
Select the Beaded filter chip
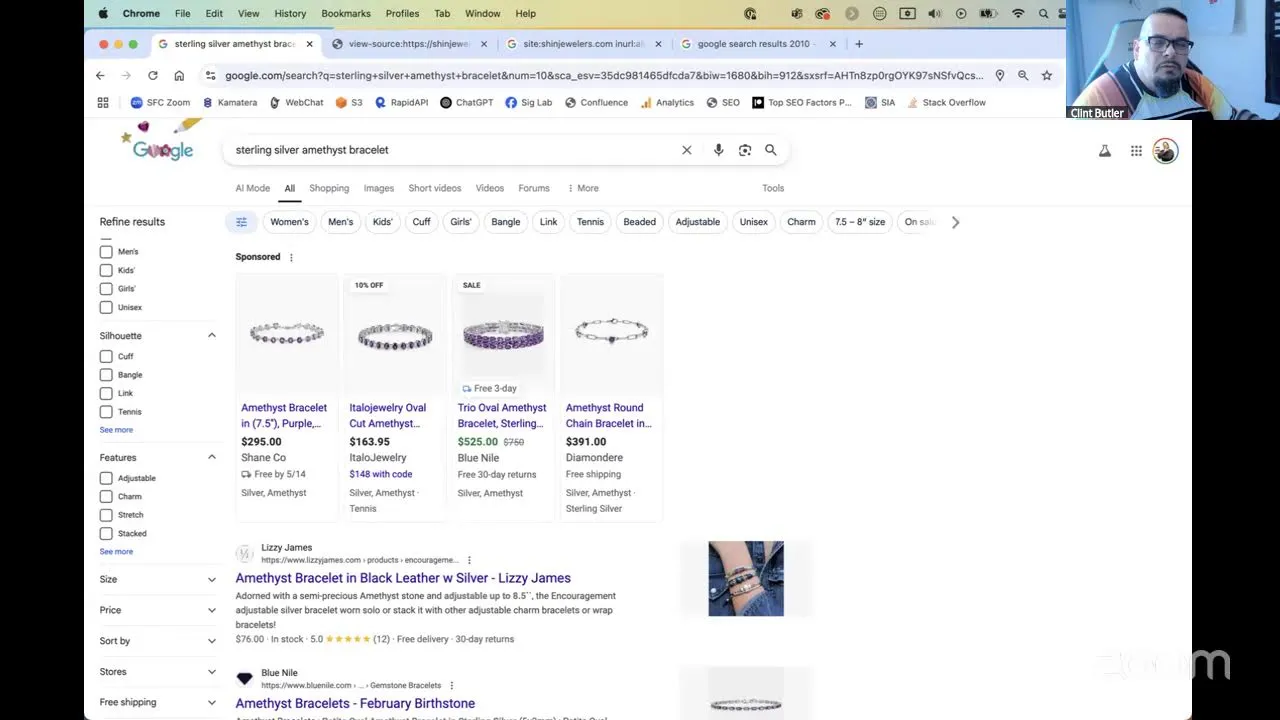point(640,222)
